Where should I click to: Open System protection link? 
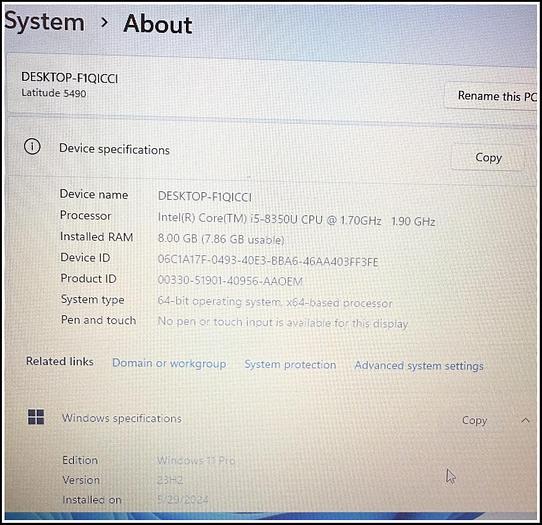pyautogui.click(x=290, y=365)
